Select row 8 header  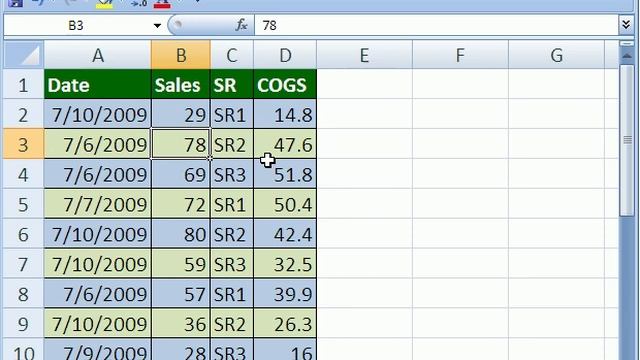(x=23, y=293)
